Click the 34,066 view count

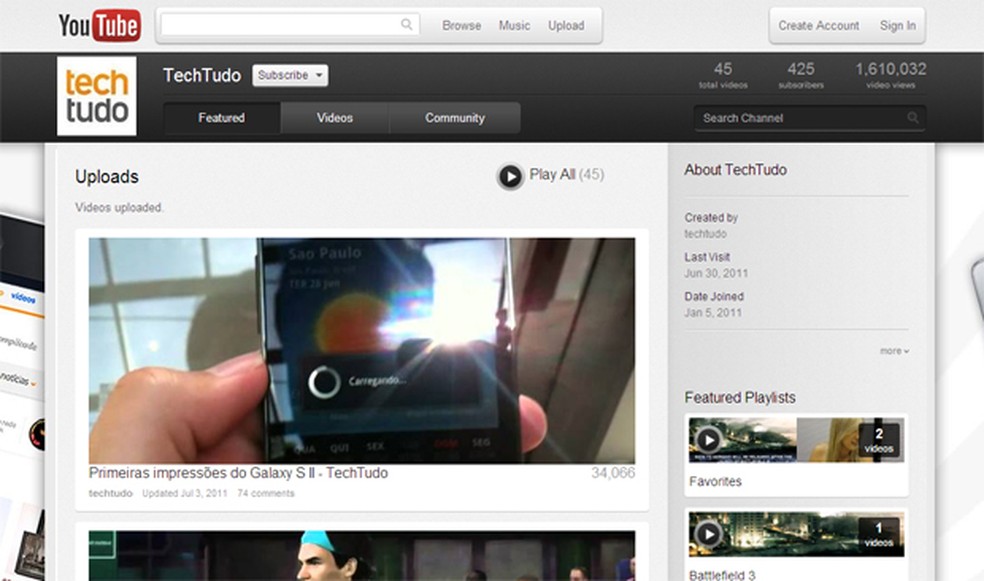click(x=613, y=472)
